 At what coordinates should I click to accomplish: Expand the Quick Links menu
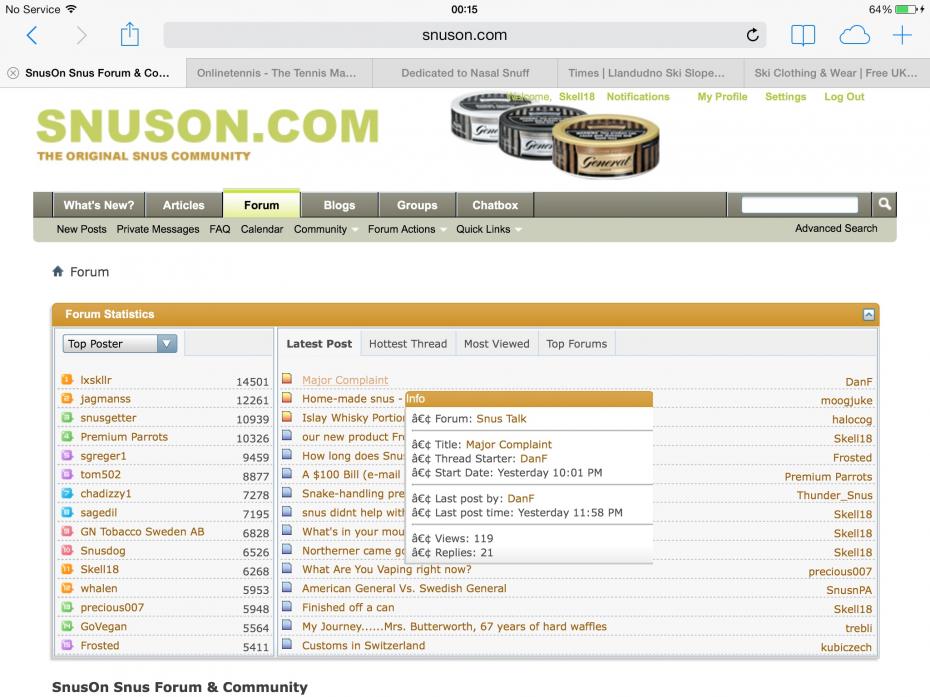click(487, 229)
